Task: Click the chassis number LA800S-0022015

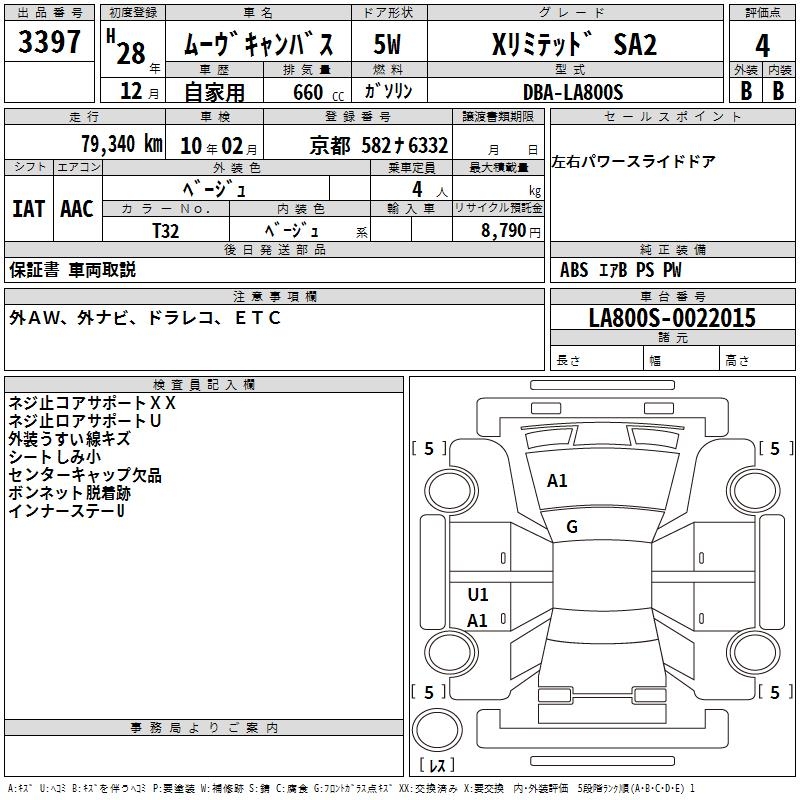Action: coord(671,319)
